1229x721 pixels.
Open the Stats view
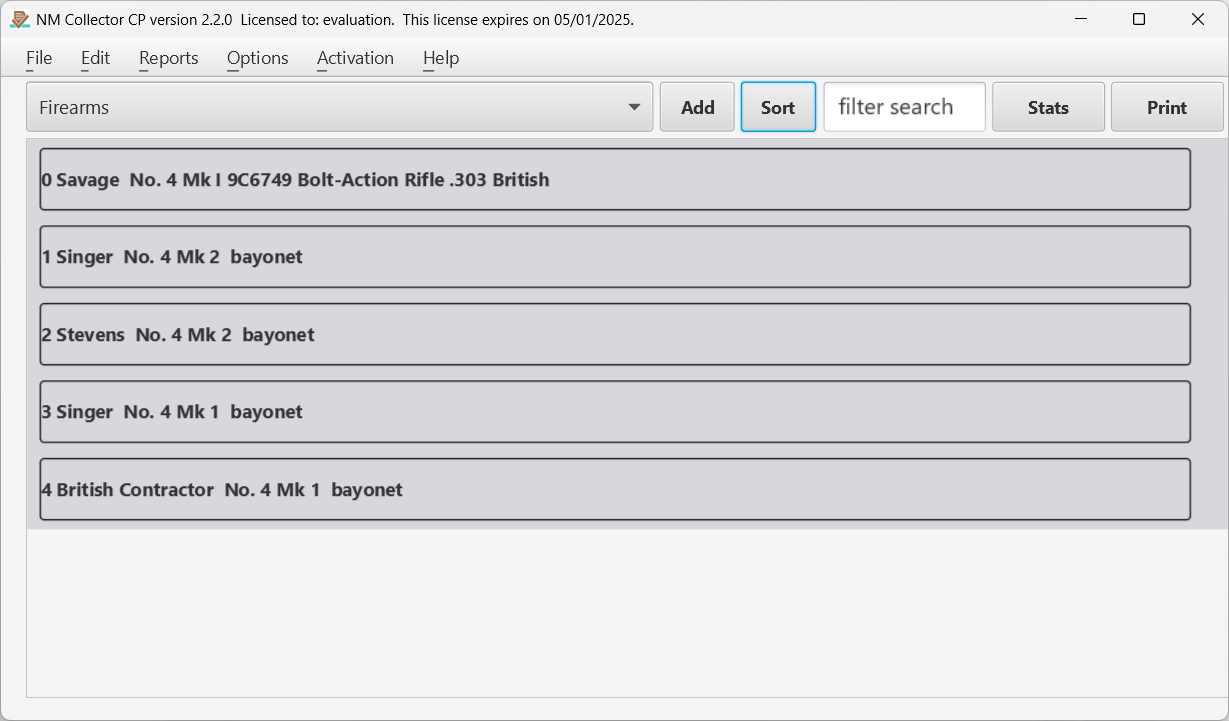(1048, 107)
